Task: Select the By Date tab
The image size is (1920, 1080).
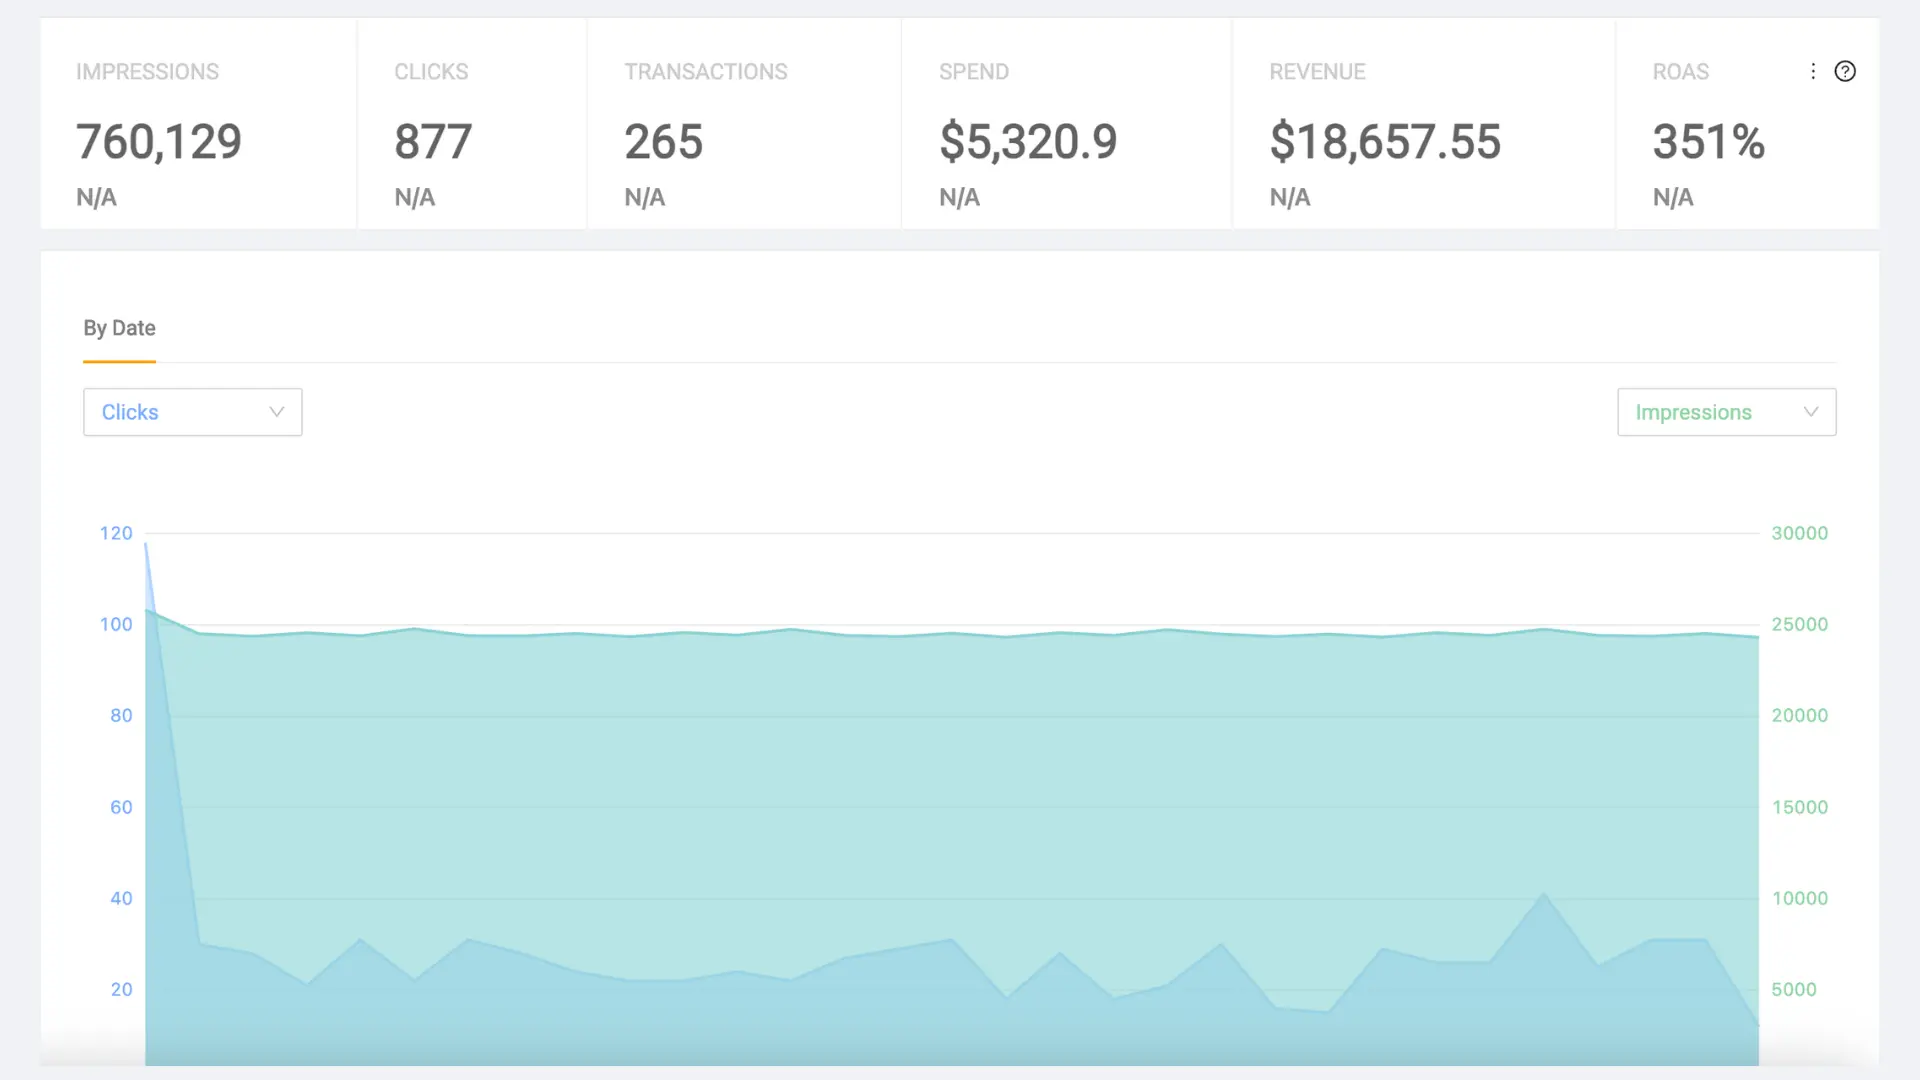Action: [119, 328]
